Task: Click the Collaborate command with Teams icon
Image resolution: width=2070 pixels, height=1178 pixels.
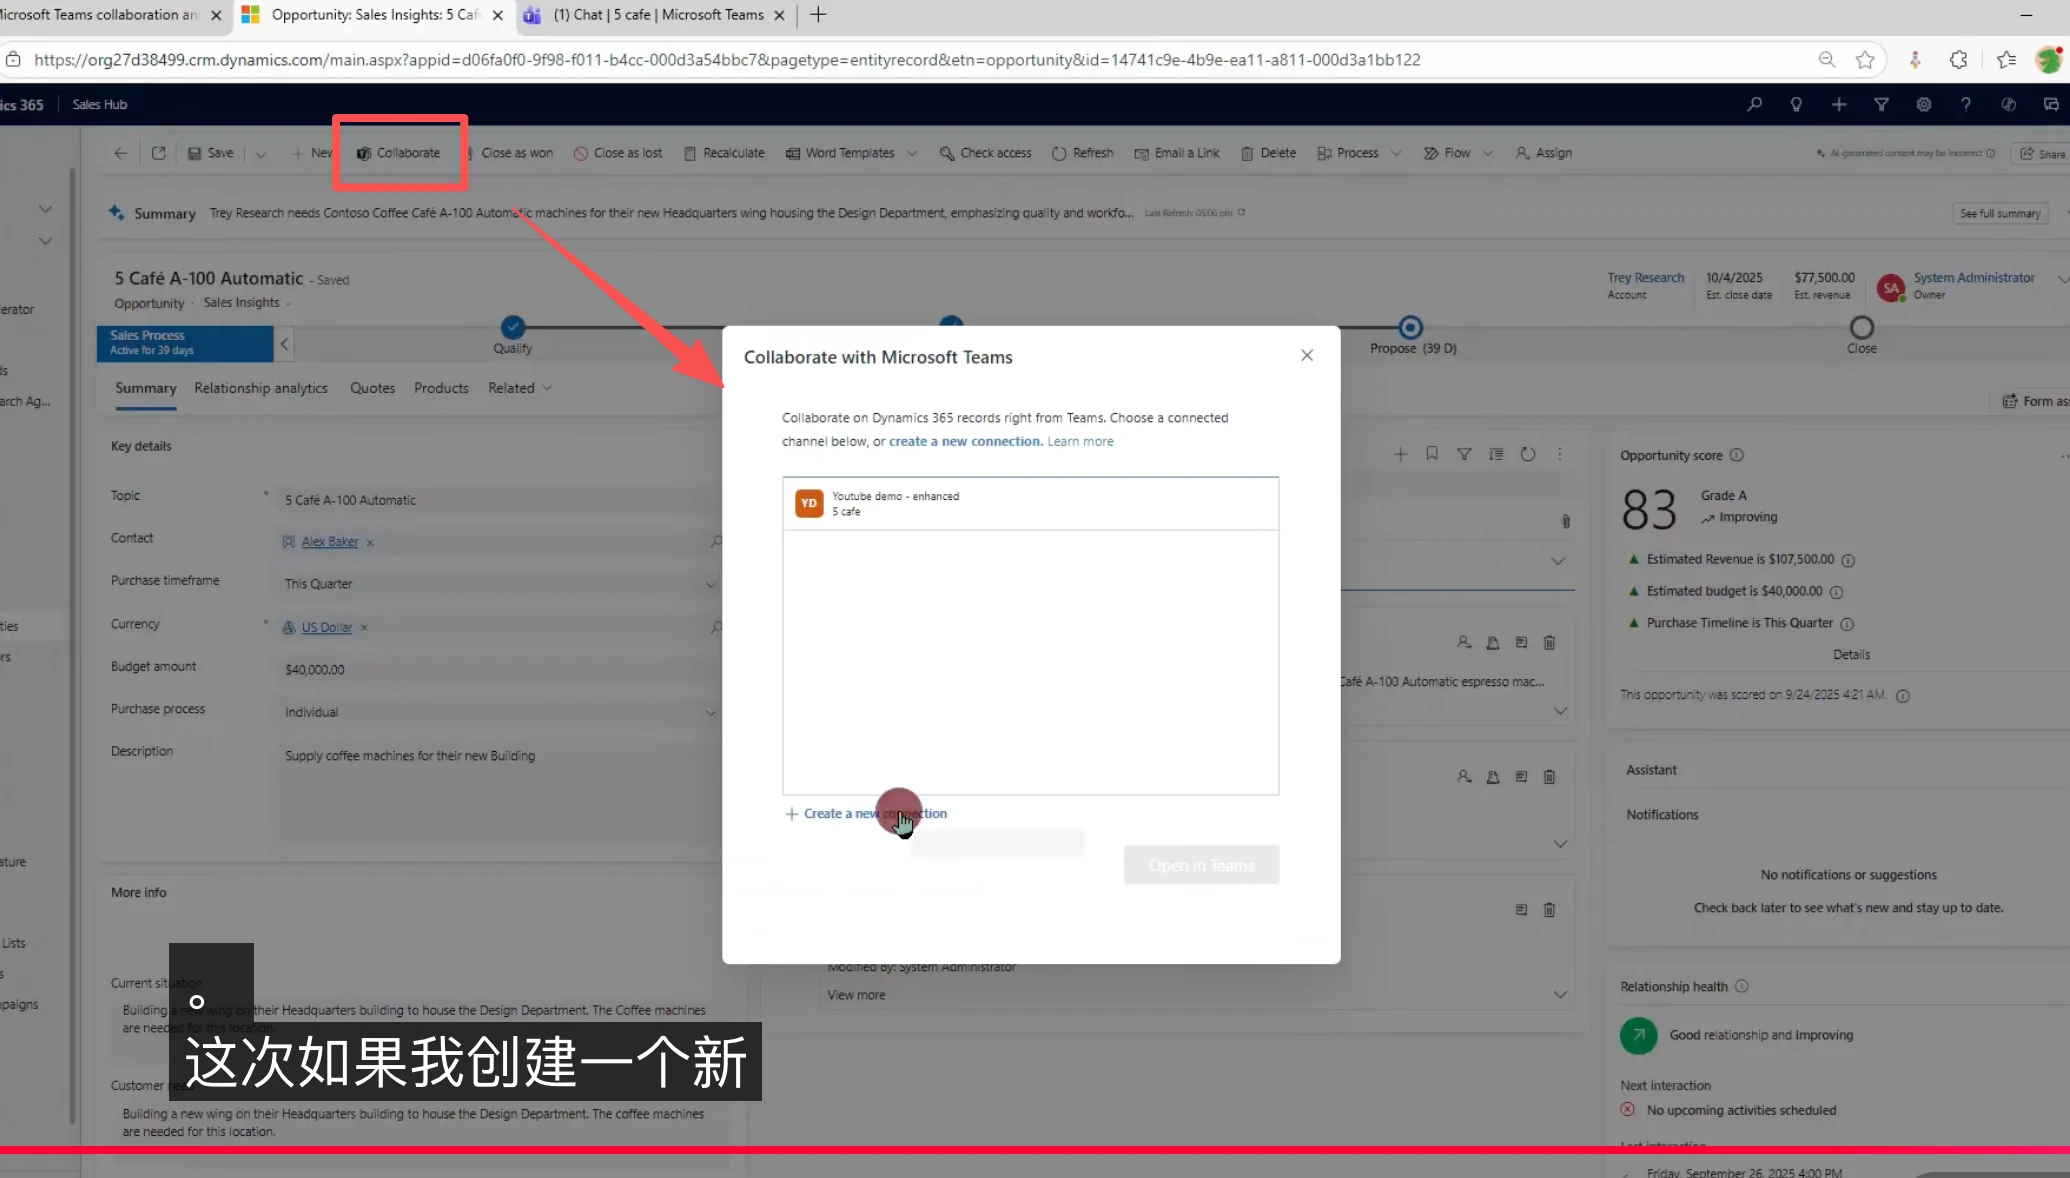Action: (x=399, y=153)
